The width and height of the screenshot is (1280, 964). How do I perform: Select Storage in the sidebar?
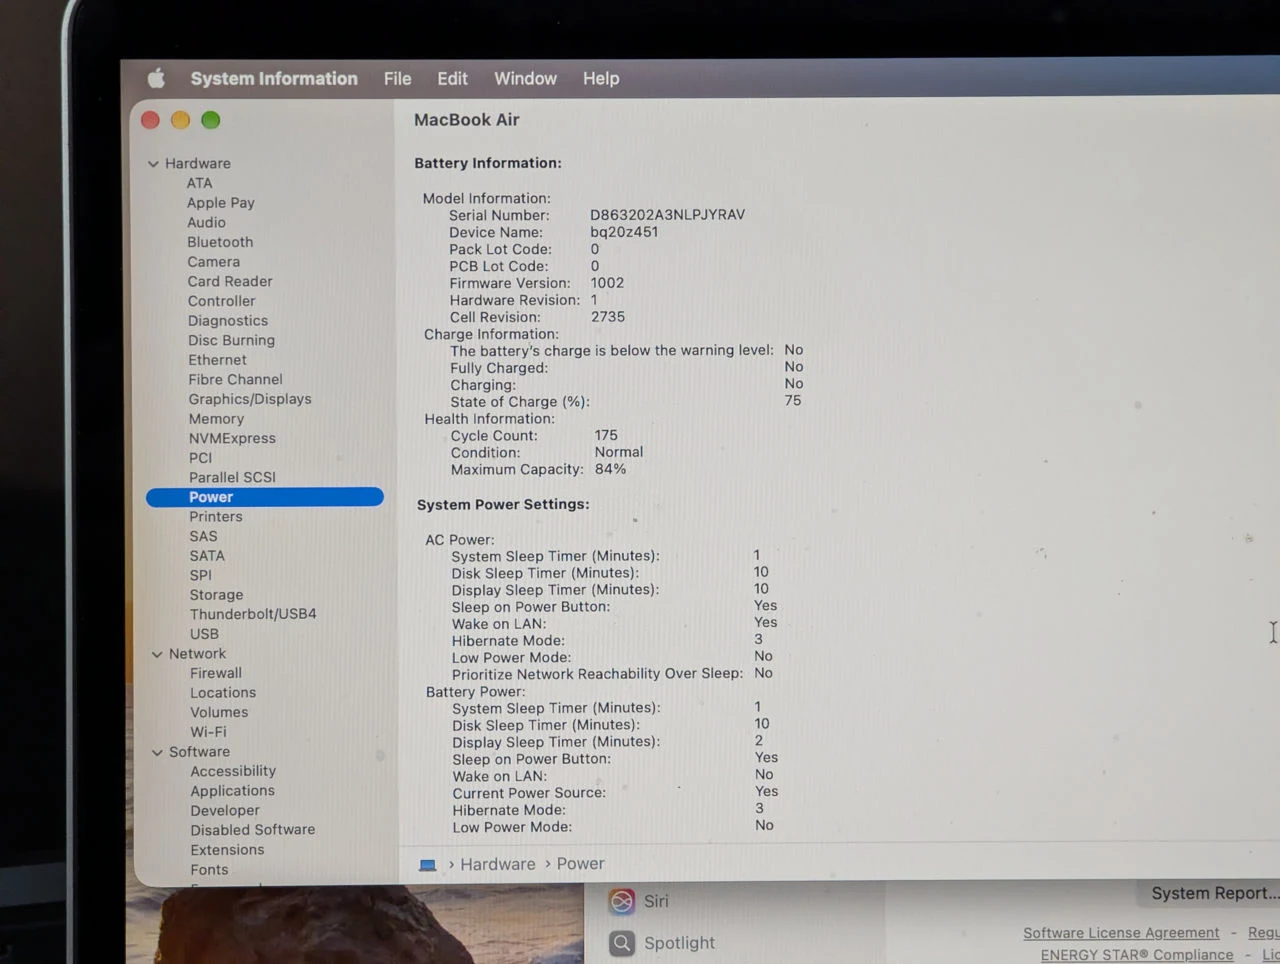pos(217,595)
